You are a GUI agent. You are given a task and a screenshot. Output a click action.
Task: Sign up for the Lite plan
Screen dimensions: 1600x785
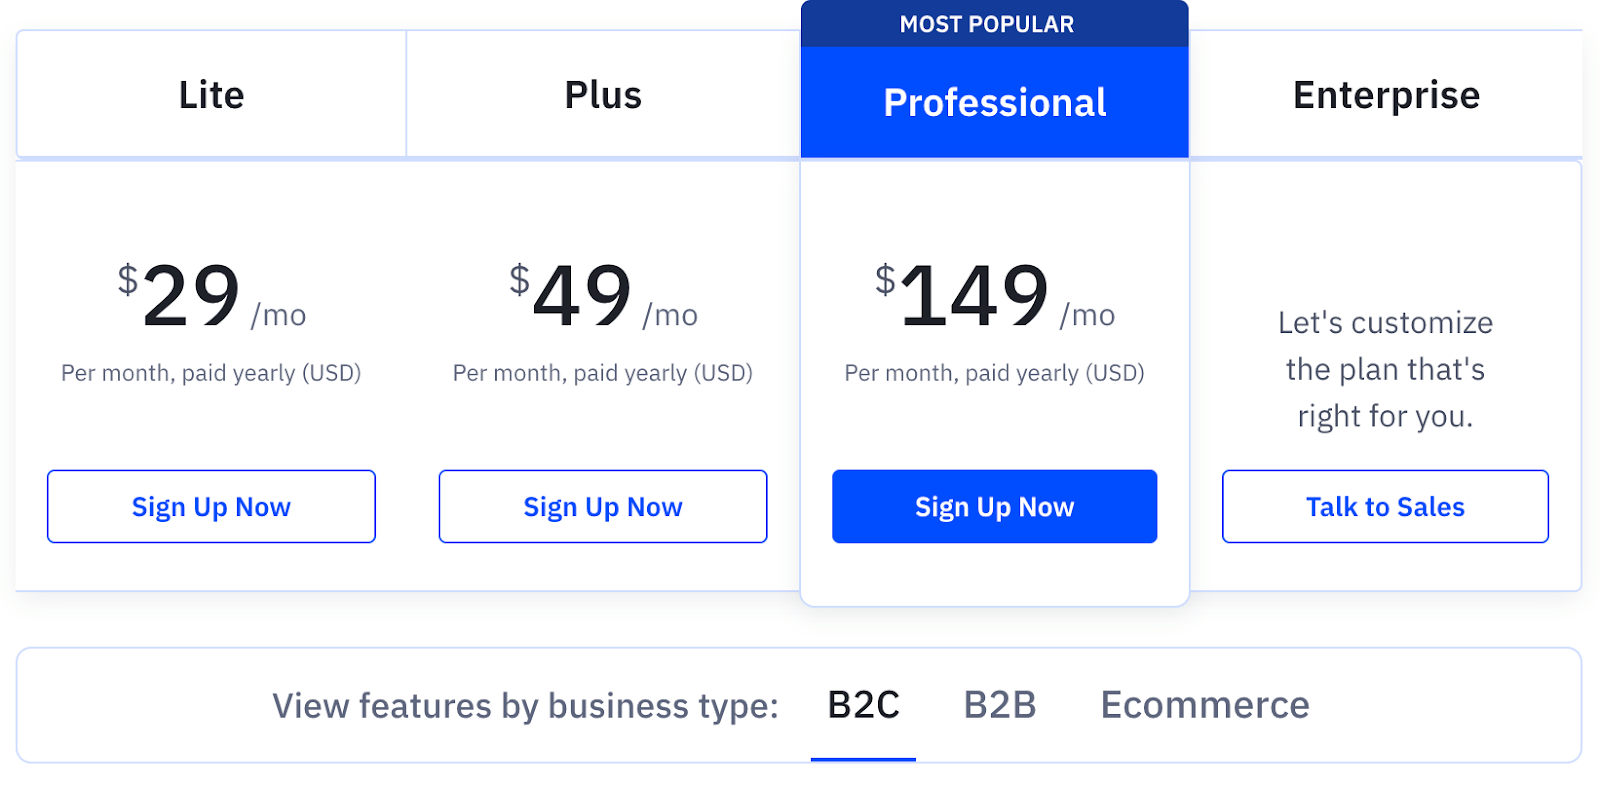210,506
